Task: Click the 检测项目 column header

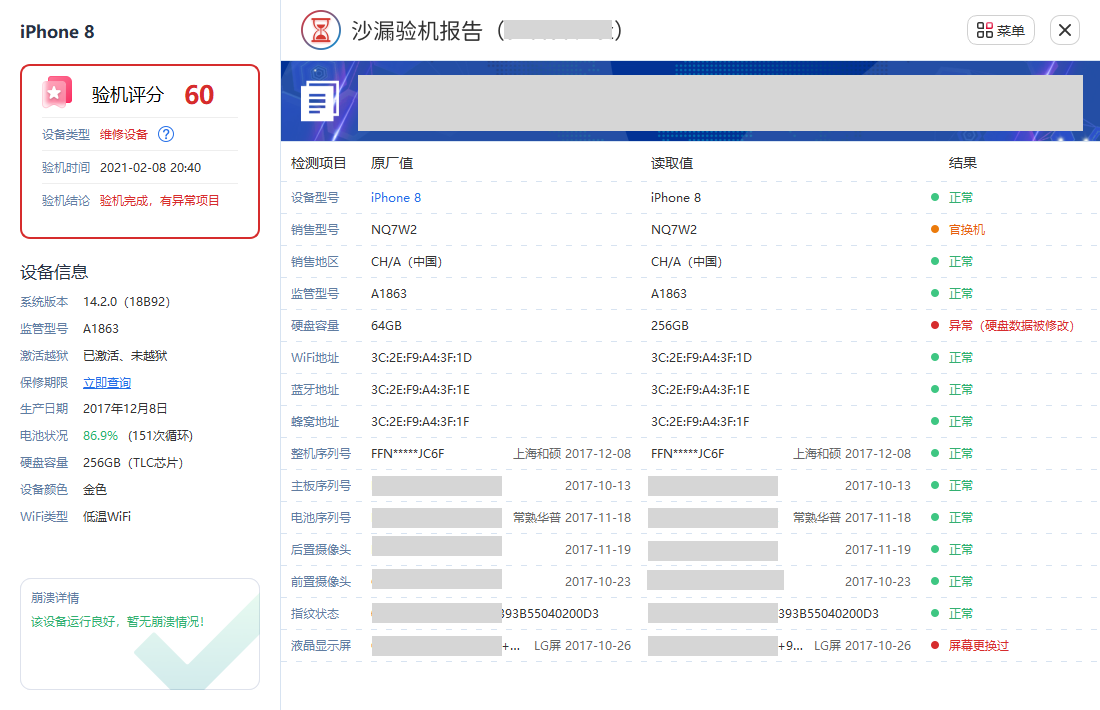Action: click(318, 163)
